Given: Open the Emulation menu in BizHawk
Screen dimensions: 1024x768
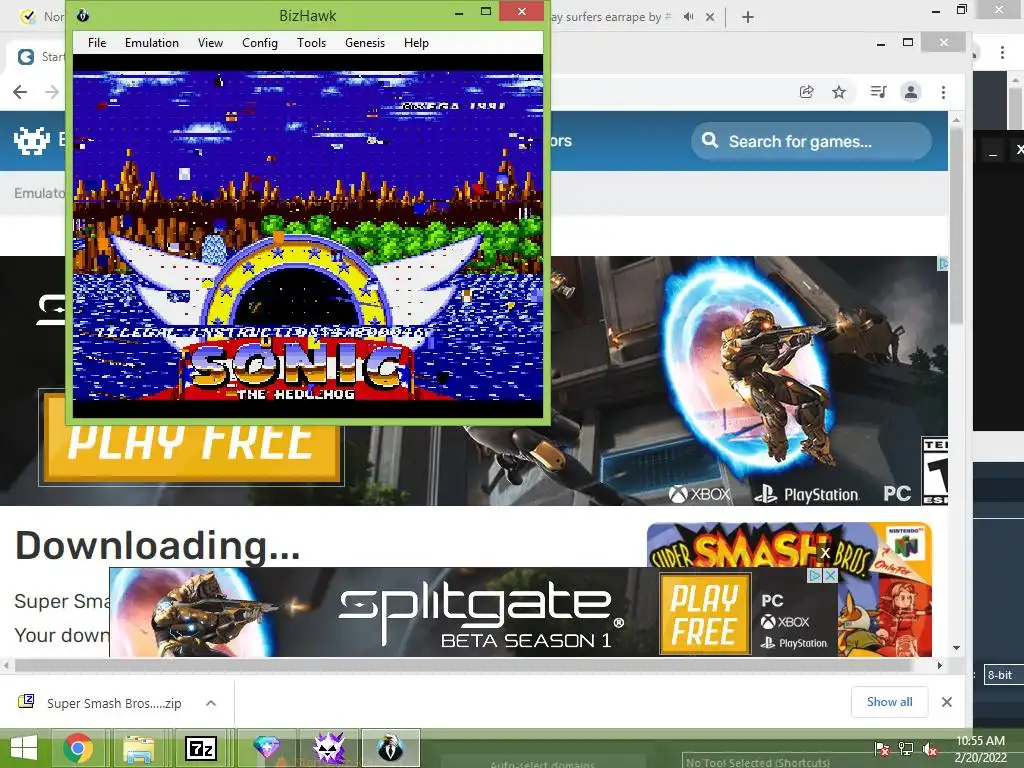Looking at the screenshot, I should pos(152,43).
